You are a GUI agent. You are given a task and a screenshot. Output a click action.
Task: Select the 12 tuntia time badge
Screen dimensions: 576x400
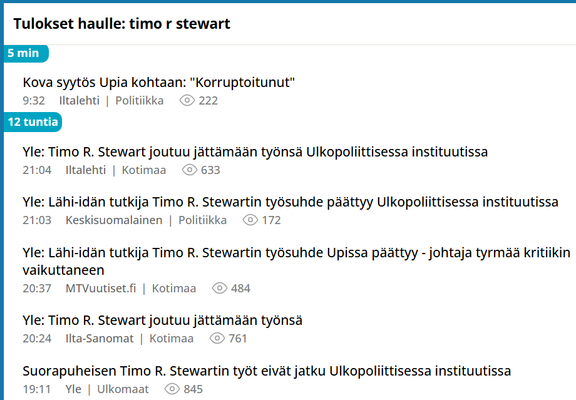pyautogui.click(x=33, y=122)
